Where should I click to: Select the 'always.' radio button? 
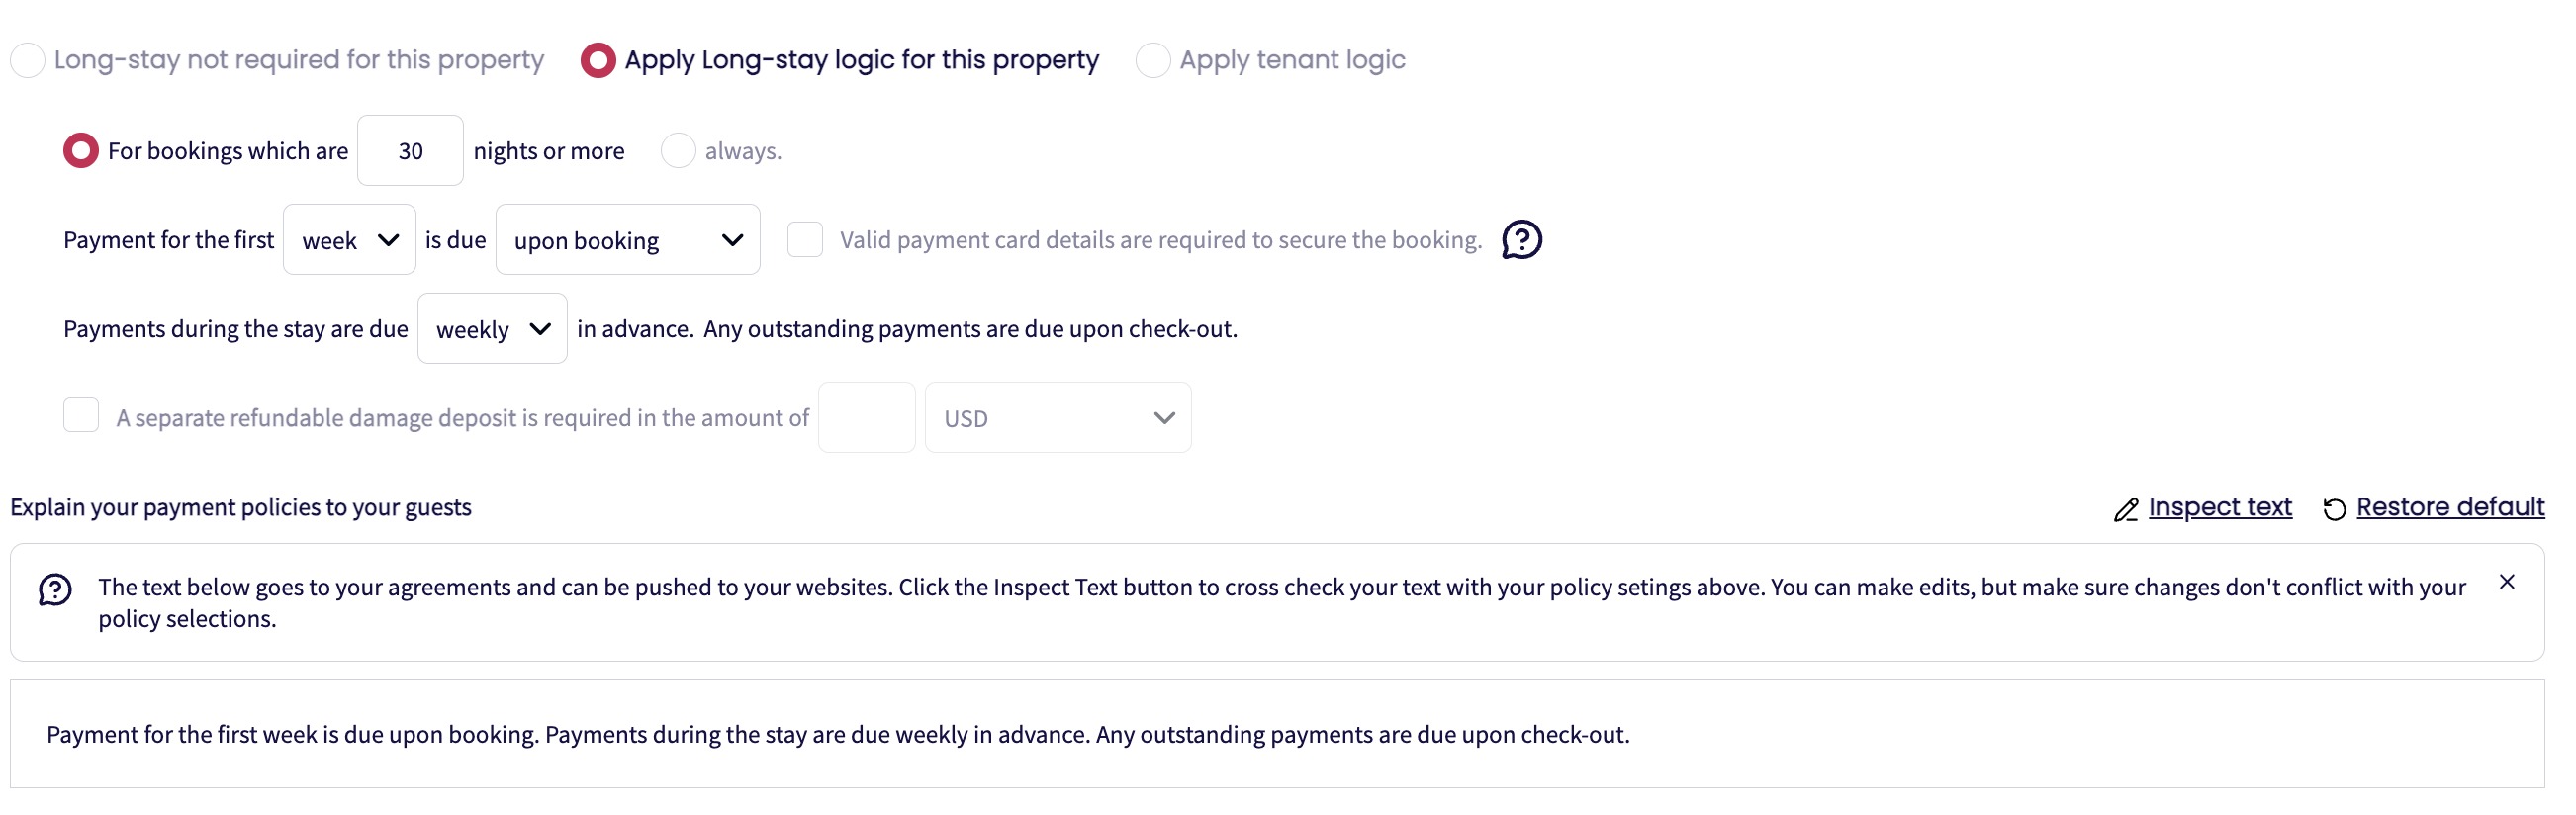(678, 151)
